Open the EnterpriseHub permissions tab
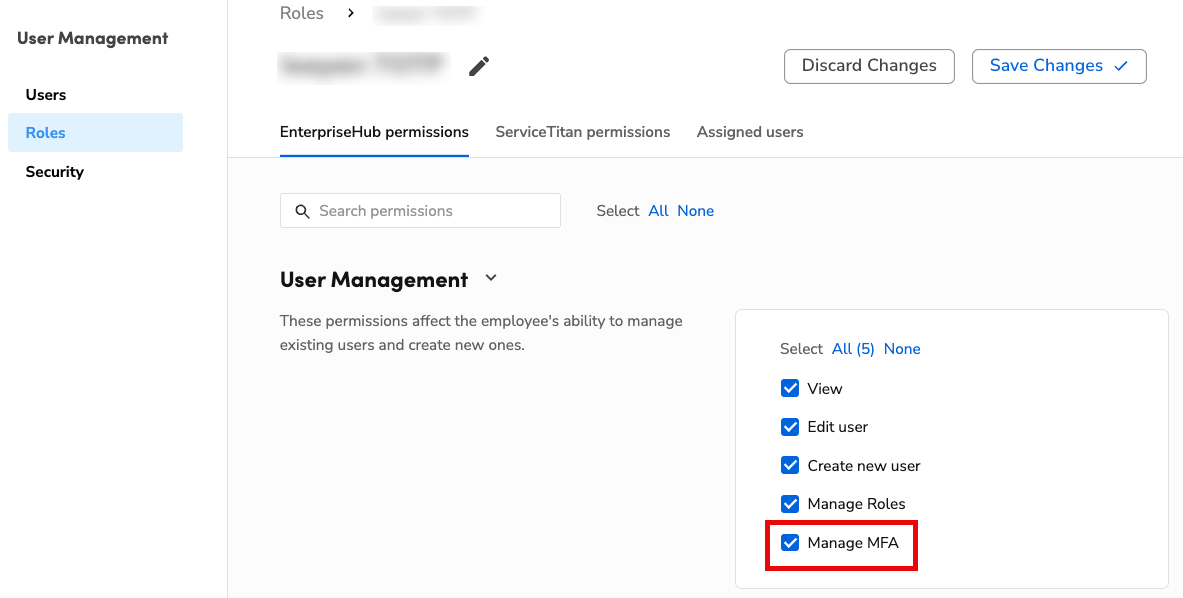 [x=374, y=132]
